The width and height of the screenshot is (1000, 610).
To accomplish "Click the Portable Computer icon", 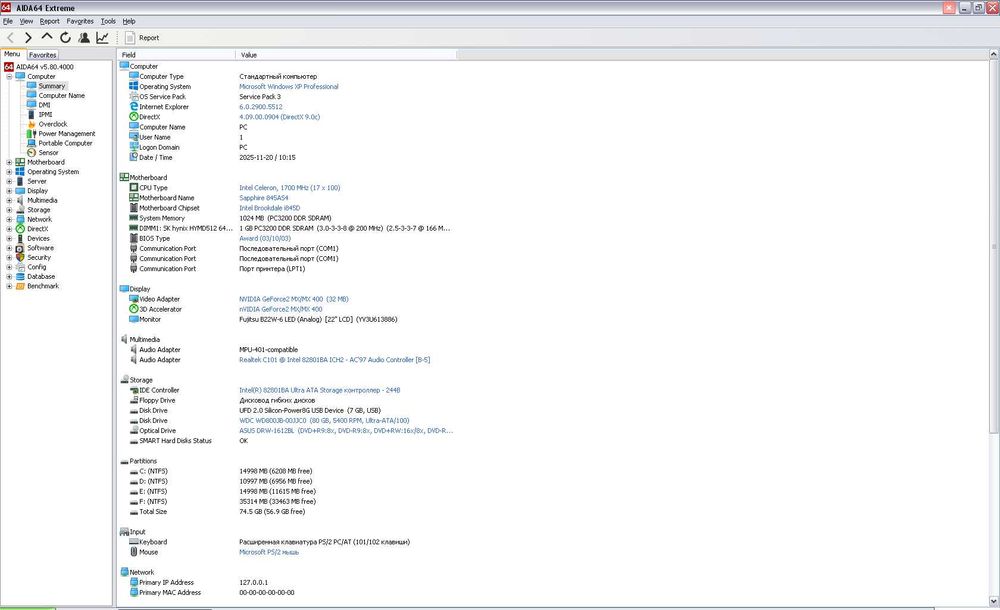I will coord(31,143).
